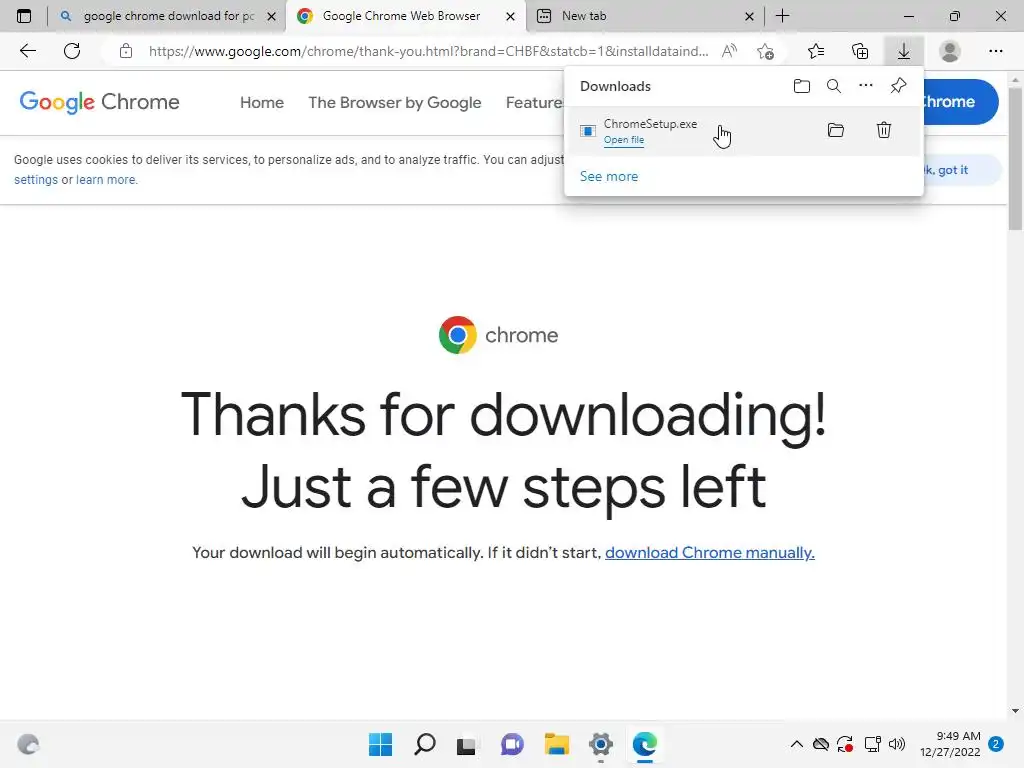Delete ChromeSetup.exe download entry

pos(884,130)
